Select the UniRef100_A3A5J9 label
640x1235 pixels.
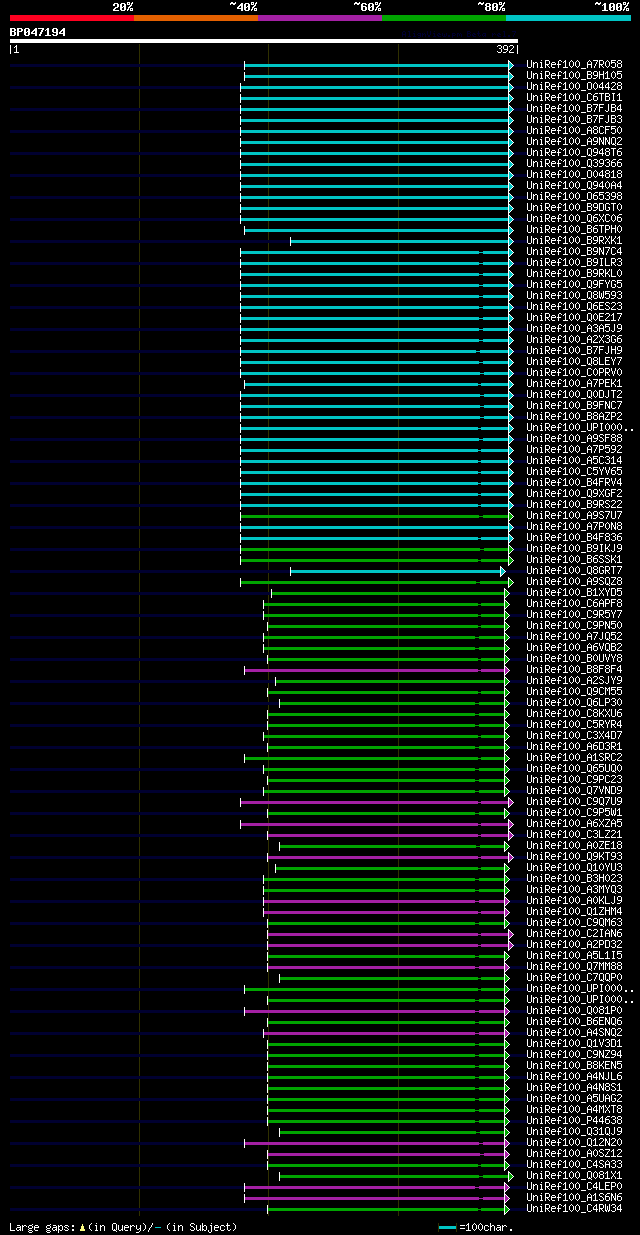pyautogui.click(x=574, y=328)
